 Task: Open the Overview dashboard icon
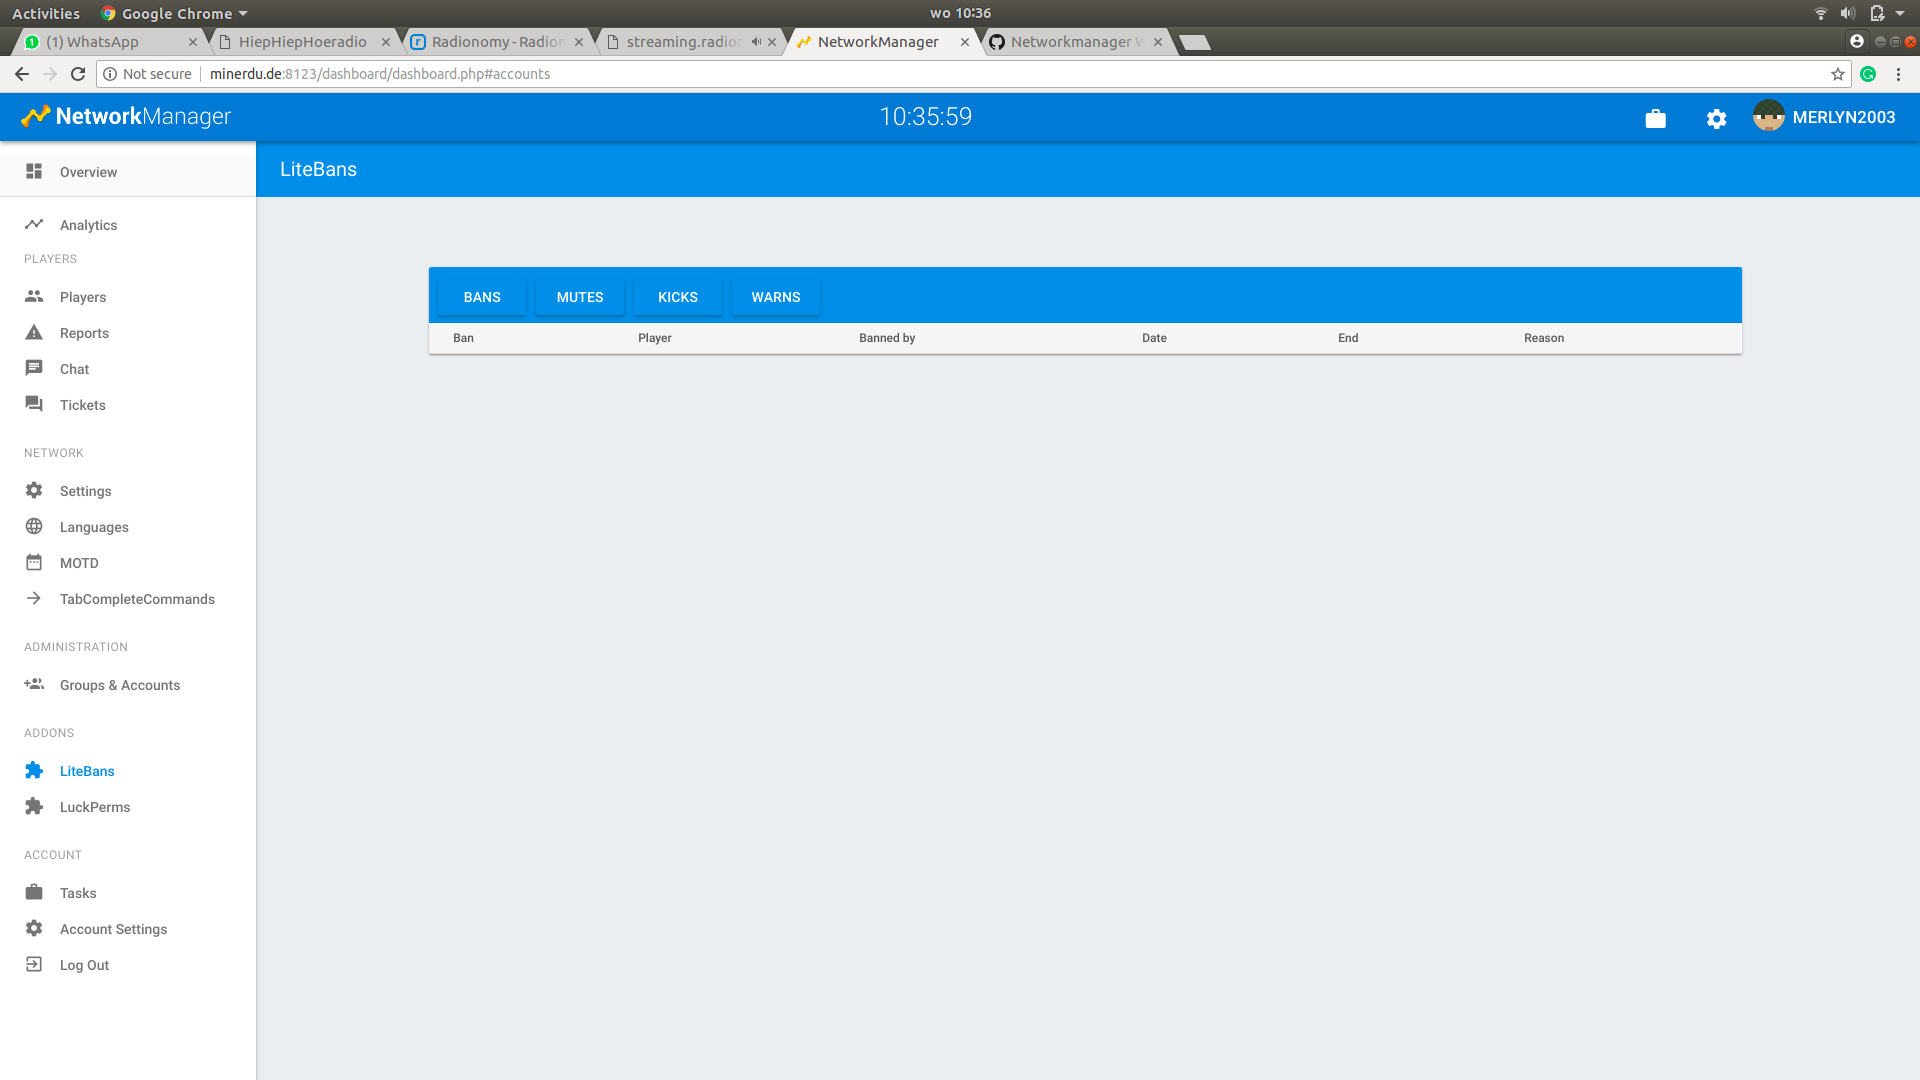point(34,171)
